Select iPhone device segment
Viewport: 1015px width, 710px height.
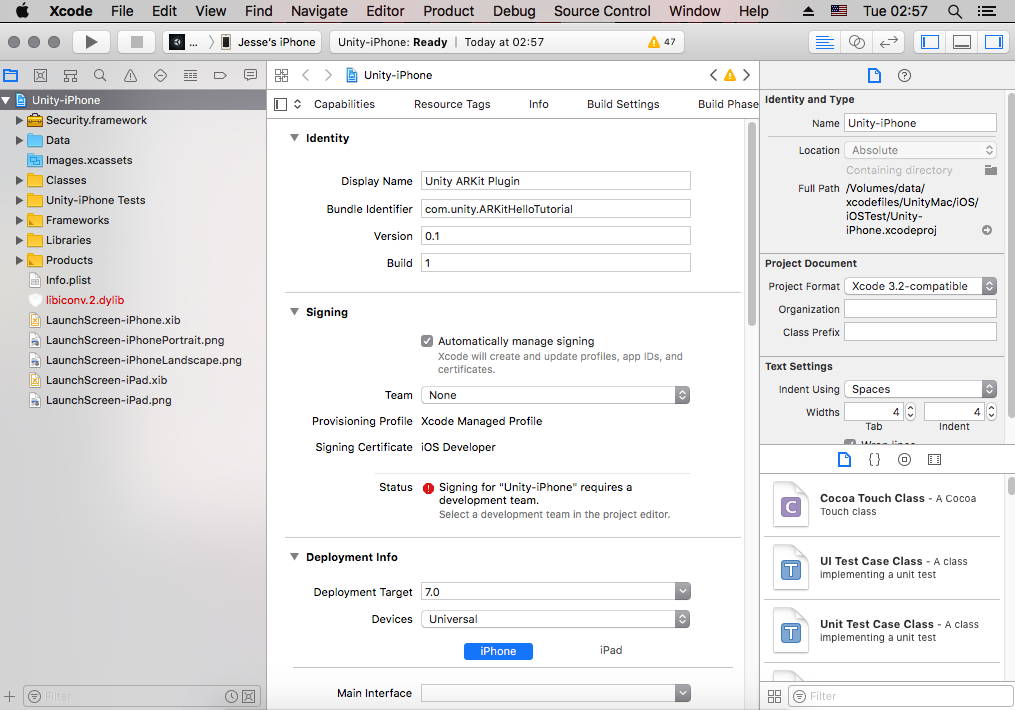498,651
